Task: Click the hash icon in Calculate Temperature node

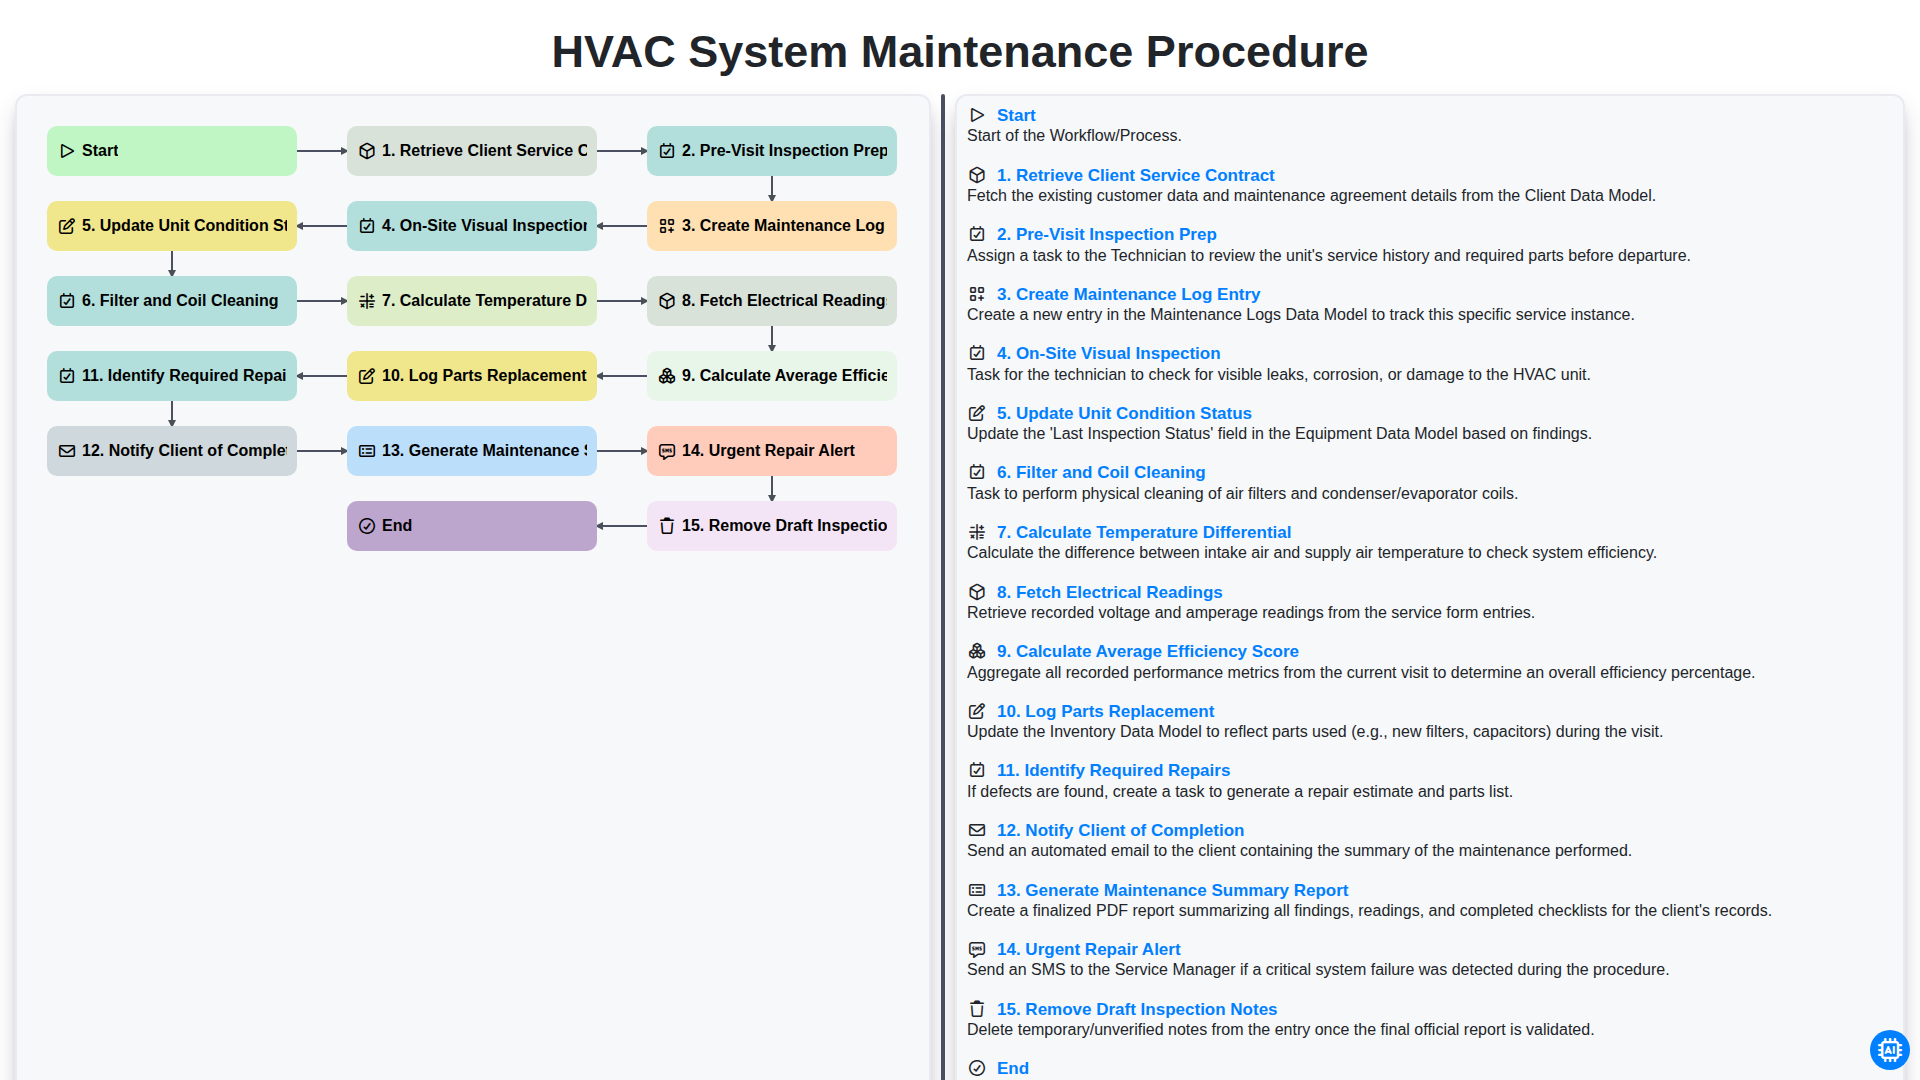Action: [x=367, y=301]
